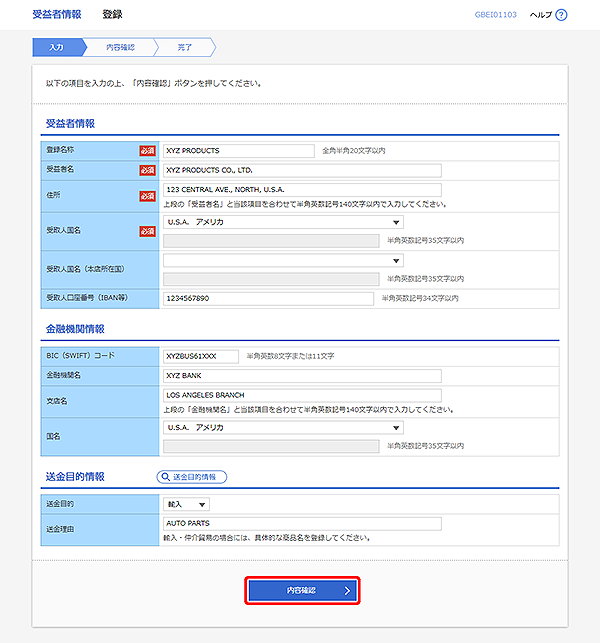Select the 入力 step tab
The width and height of the screenshot is (600, 643).
pos(56,47)
